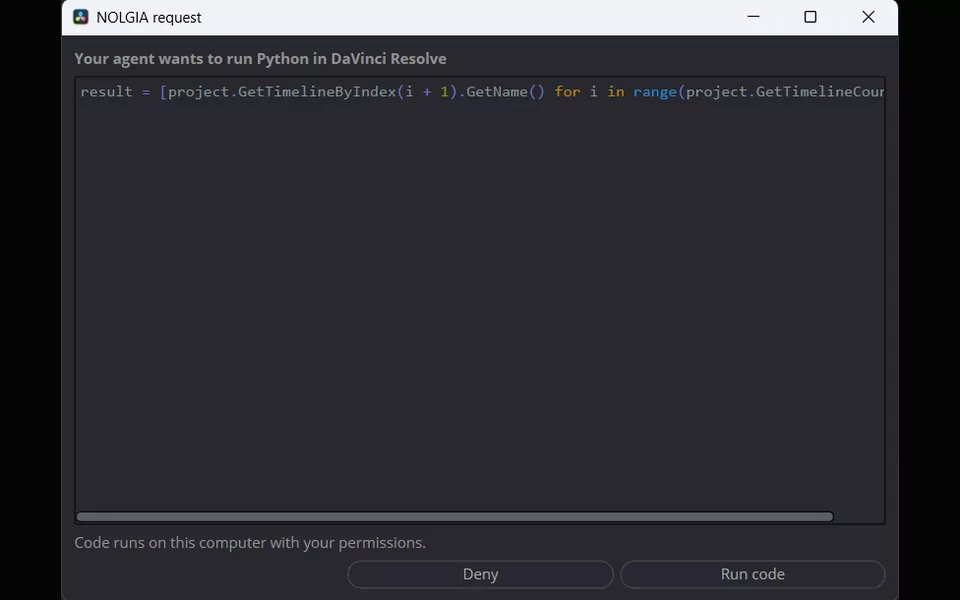Viewport: 960px width, 600px height.
Task: Click the 'NOLGIA request' window title
Action: coord(149,18)
